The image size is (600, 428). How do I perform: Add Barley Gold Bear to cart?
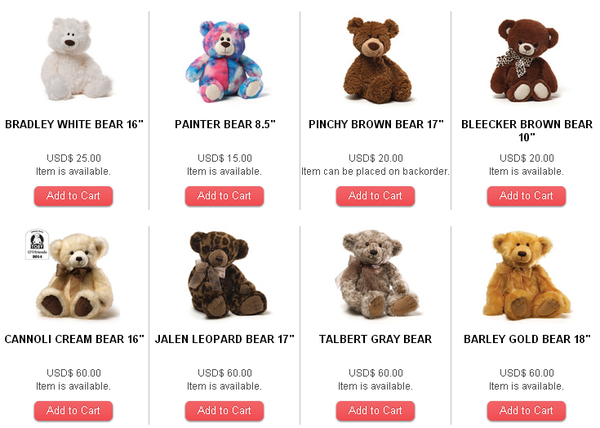[x=526, y=411]
